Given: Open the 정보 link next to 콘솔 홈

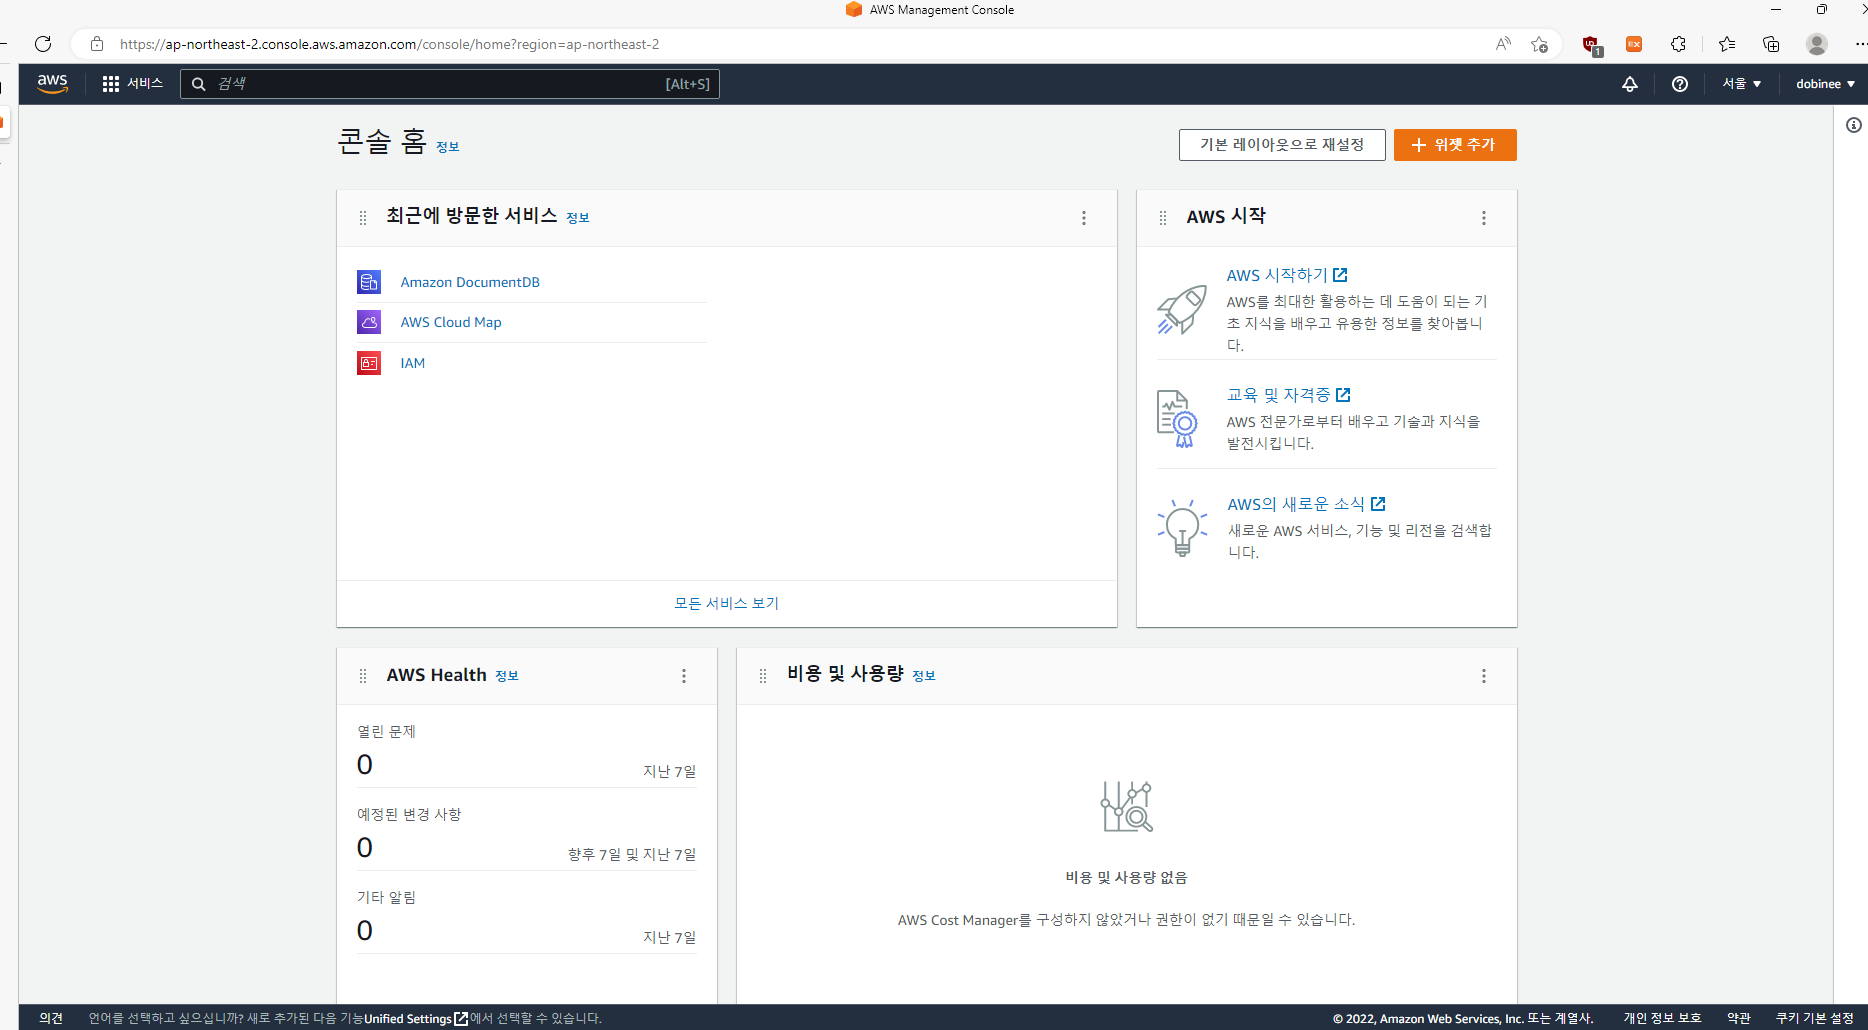Looking at the screenshot, I should [447, 147].
